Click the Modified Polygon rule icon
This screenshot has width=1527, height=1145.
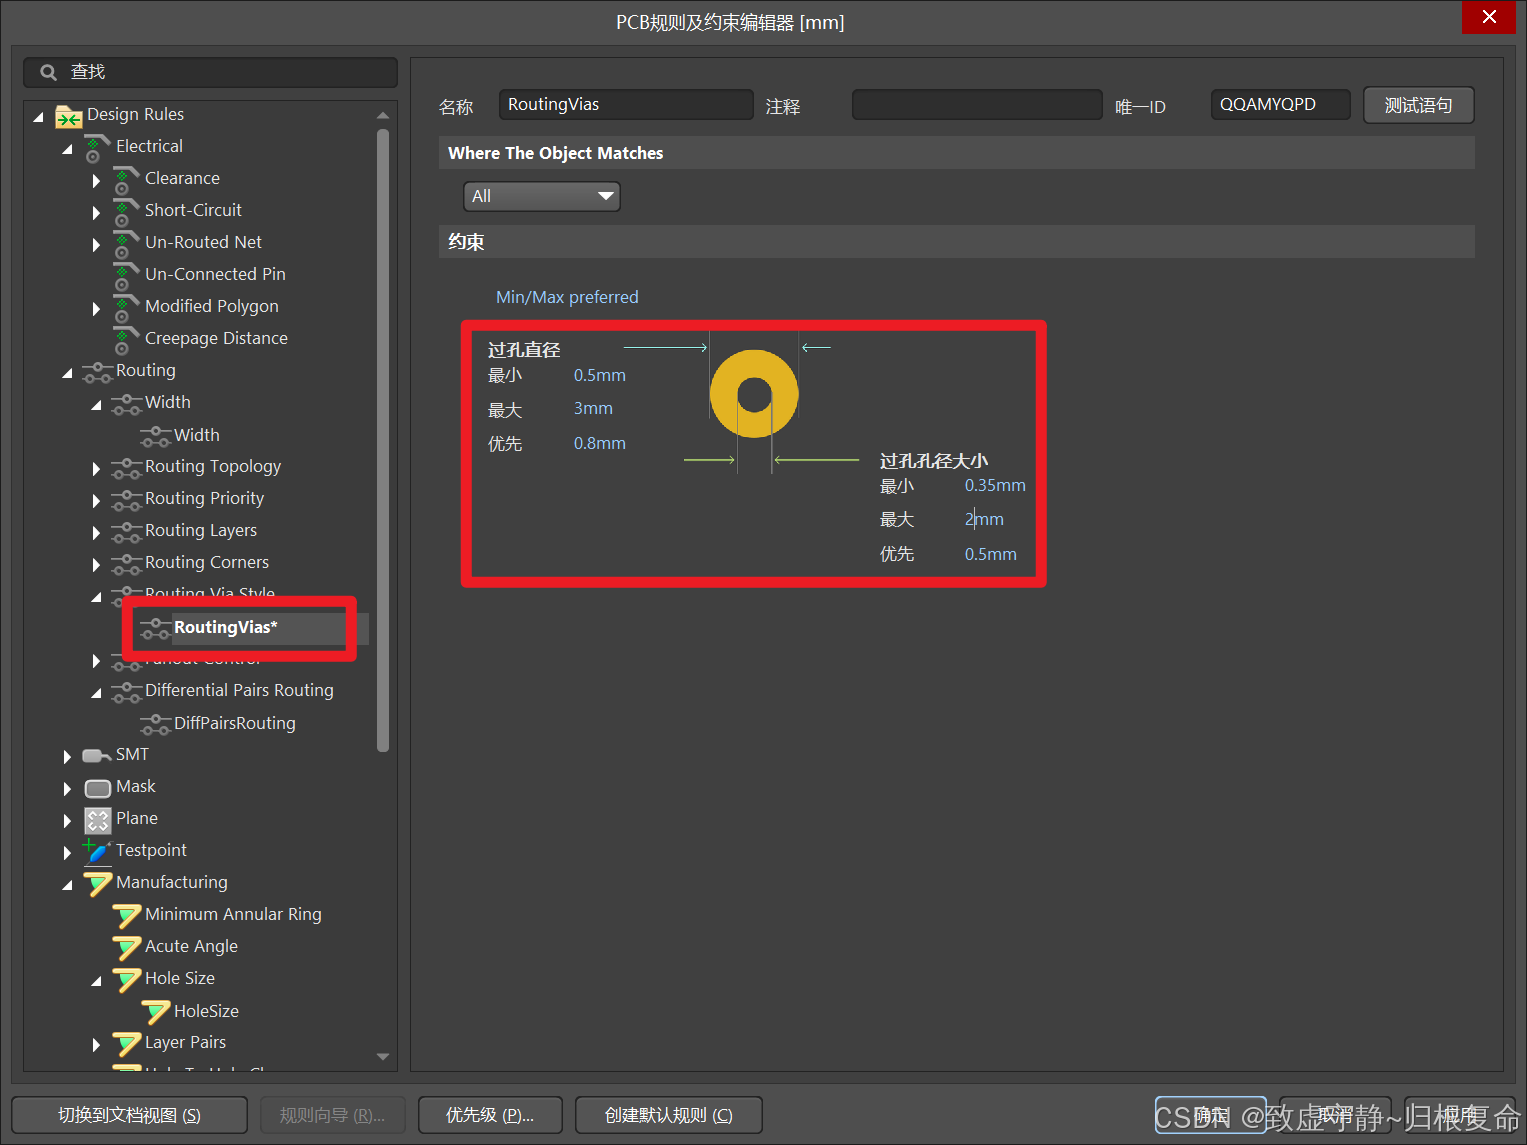tap(126, 308)
